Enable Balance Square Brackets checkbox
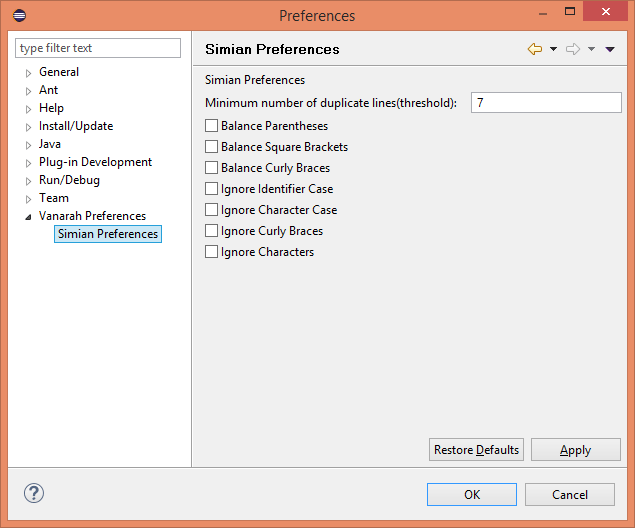The width and height of the screenshot is (635, 528). (x=211, y=147)
